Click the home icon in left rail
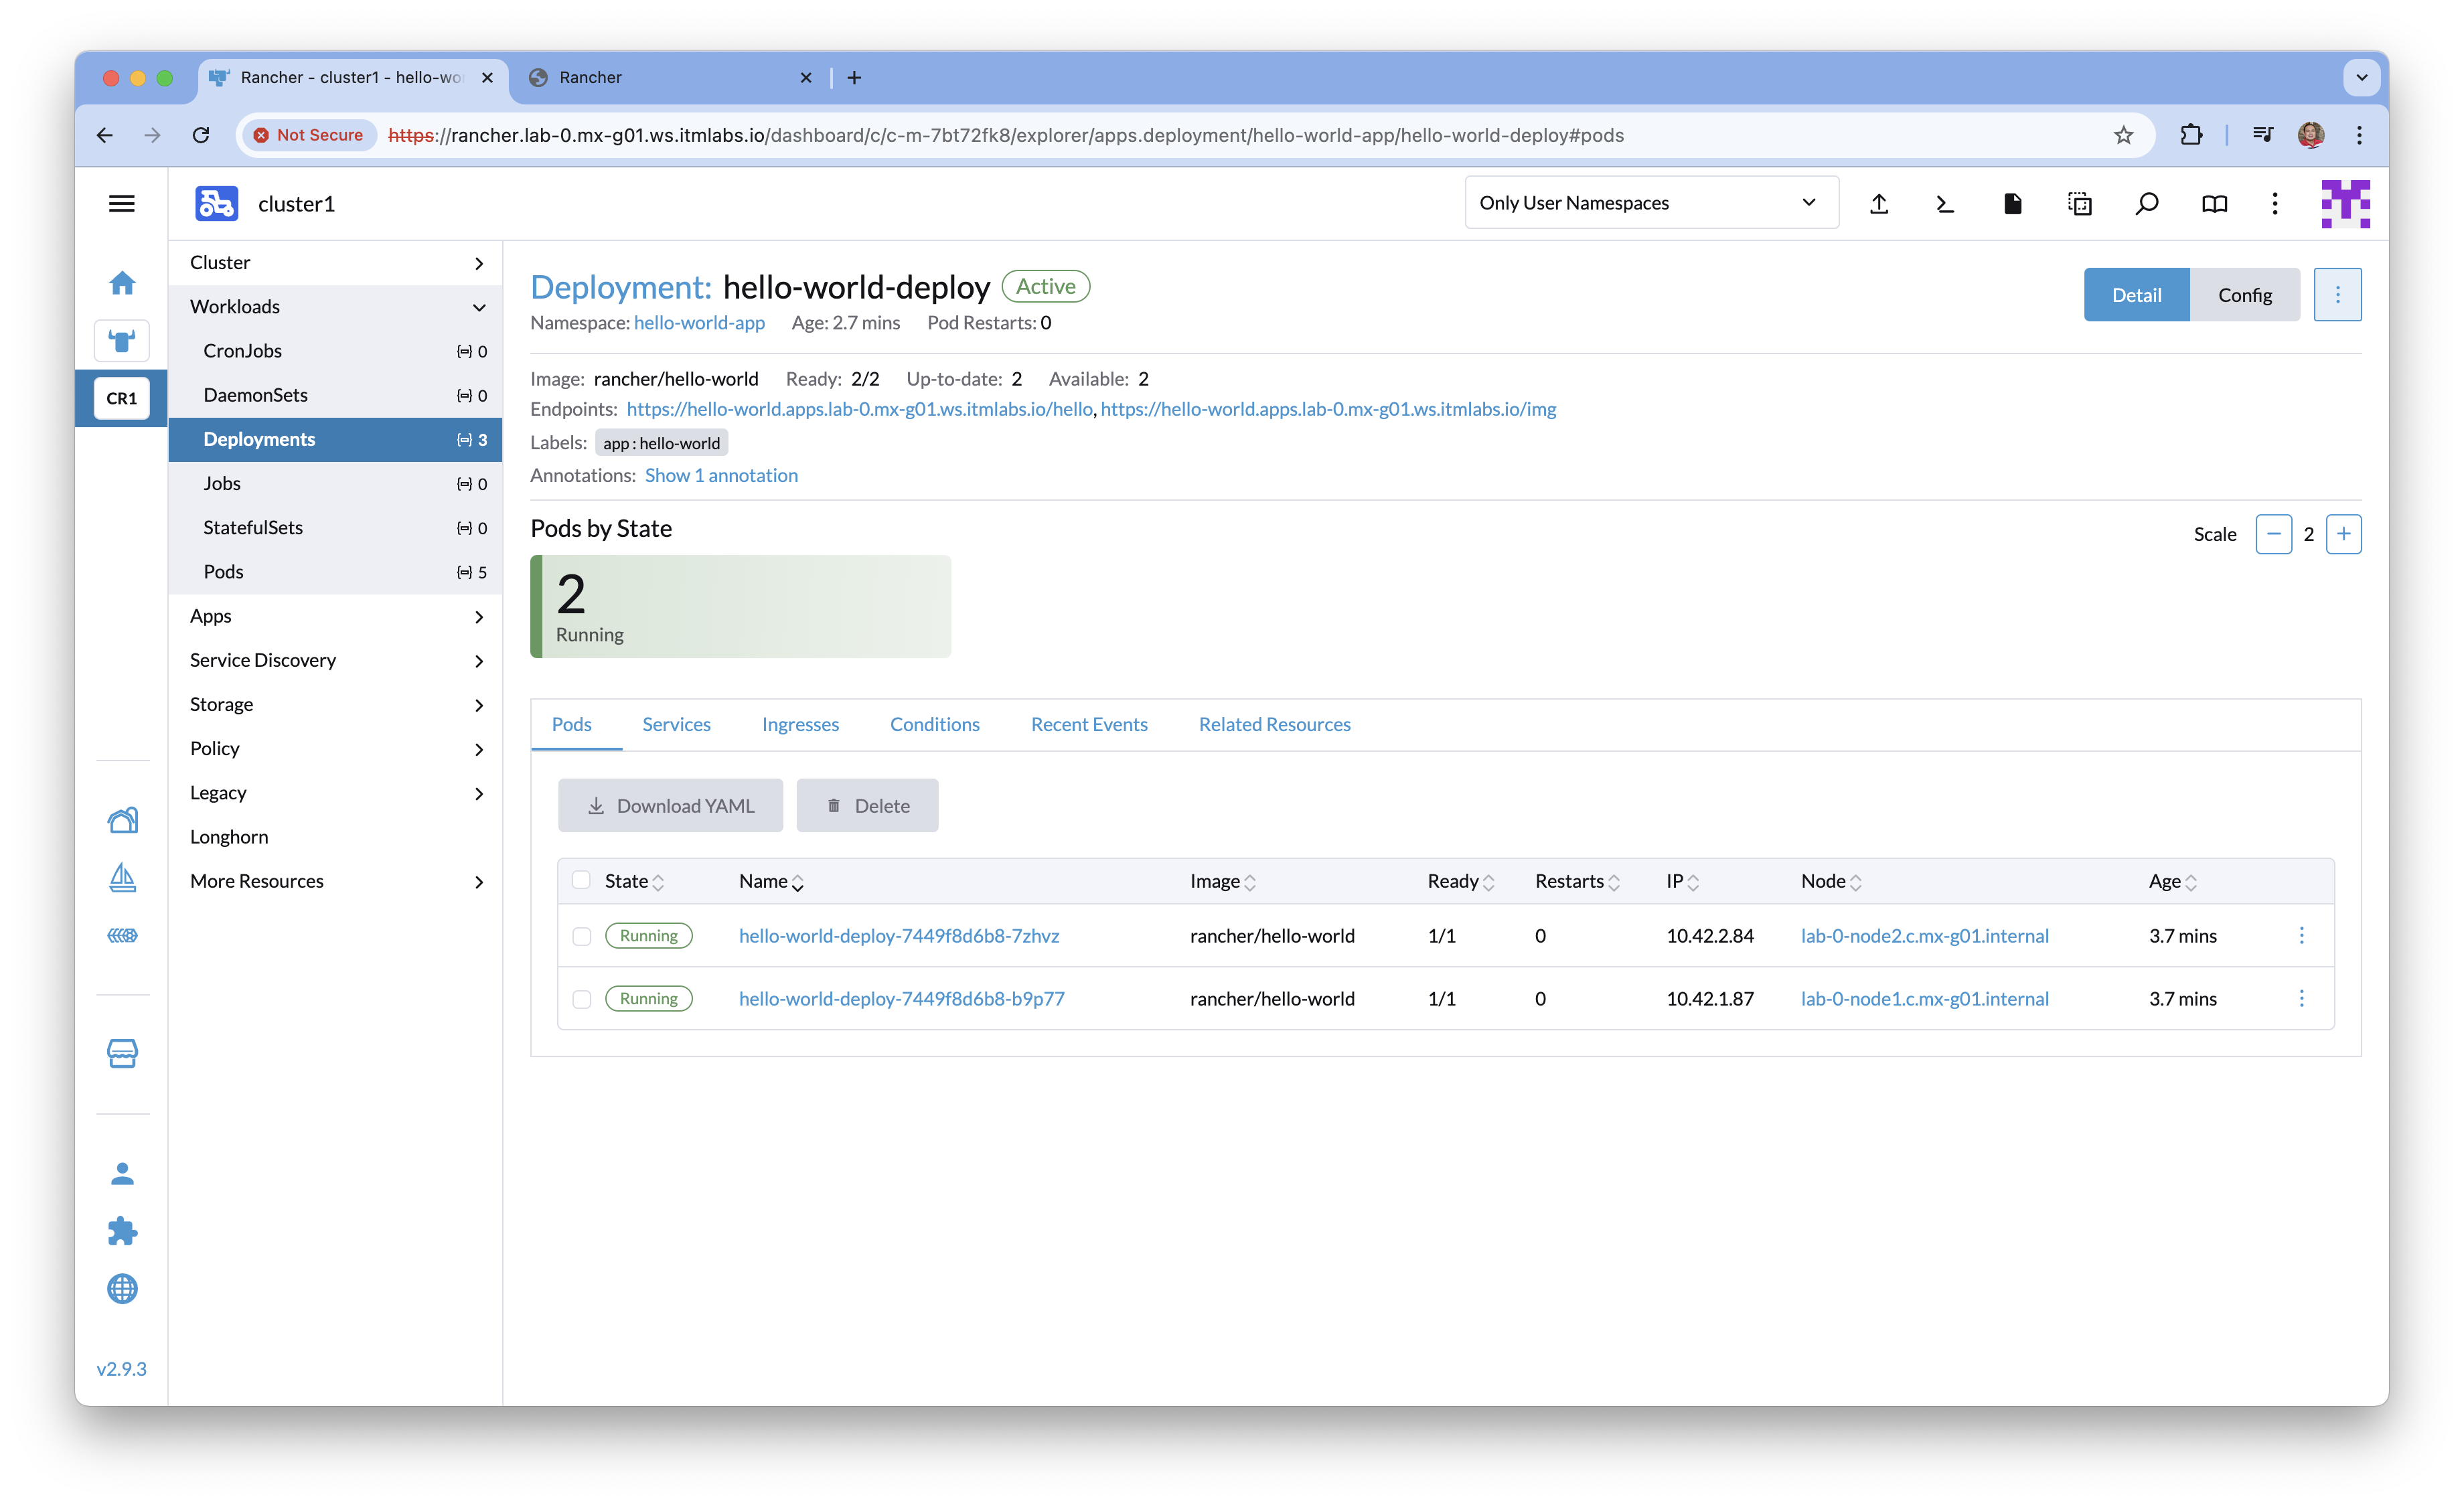 (122, 283)
